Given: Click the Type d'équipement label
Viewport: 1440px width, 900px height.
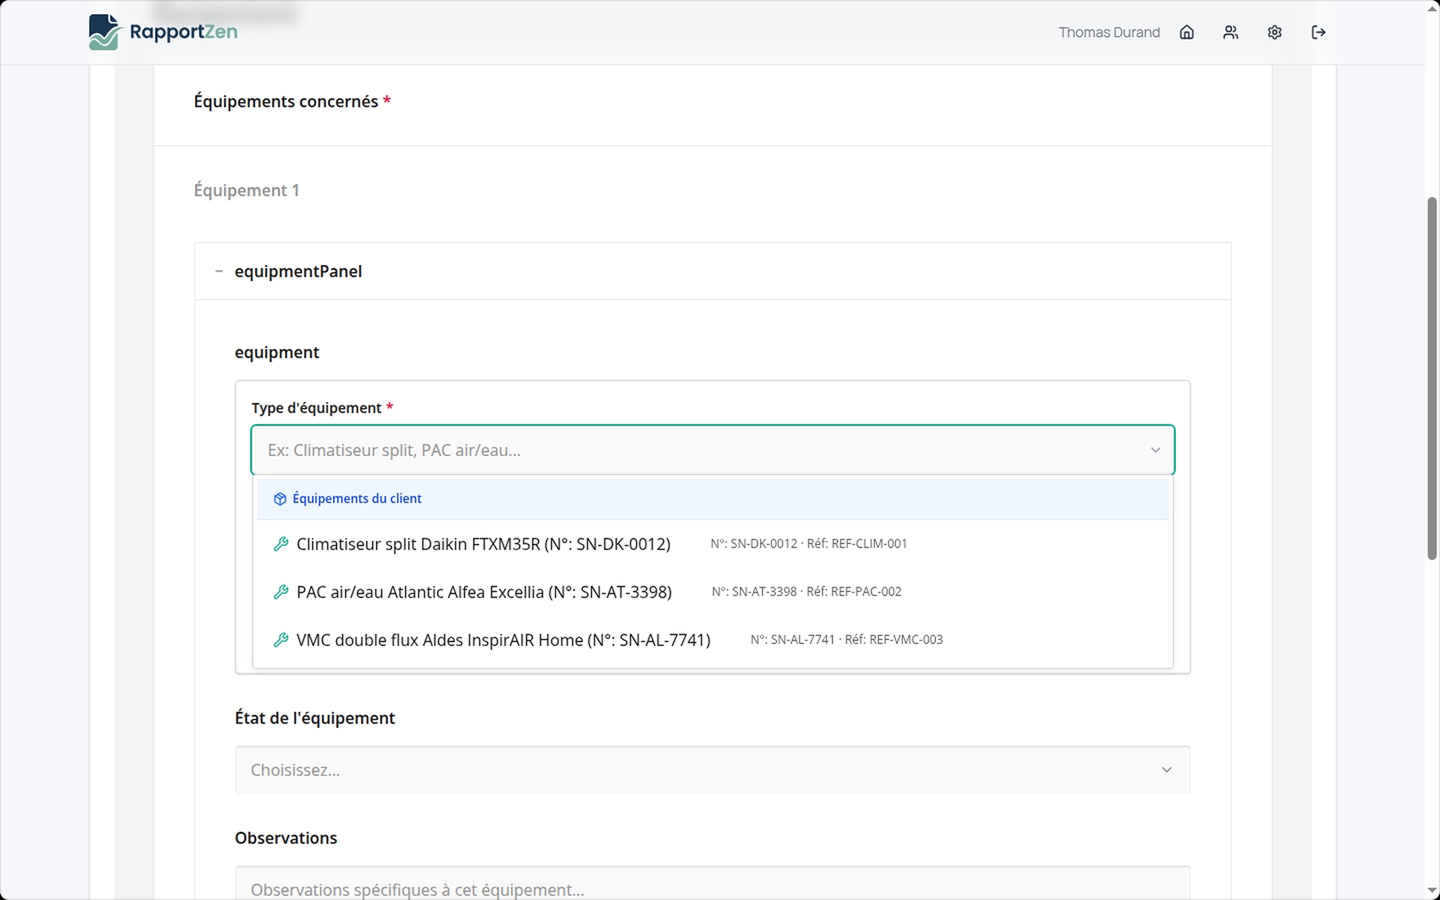Looking at the screenshot, I should 316,408.
